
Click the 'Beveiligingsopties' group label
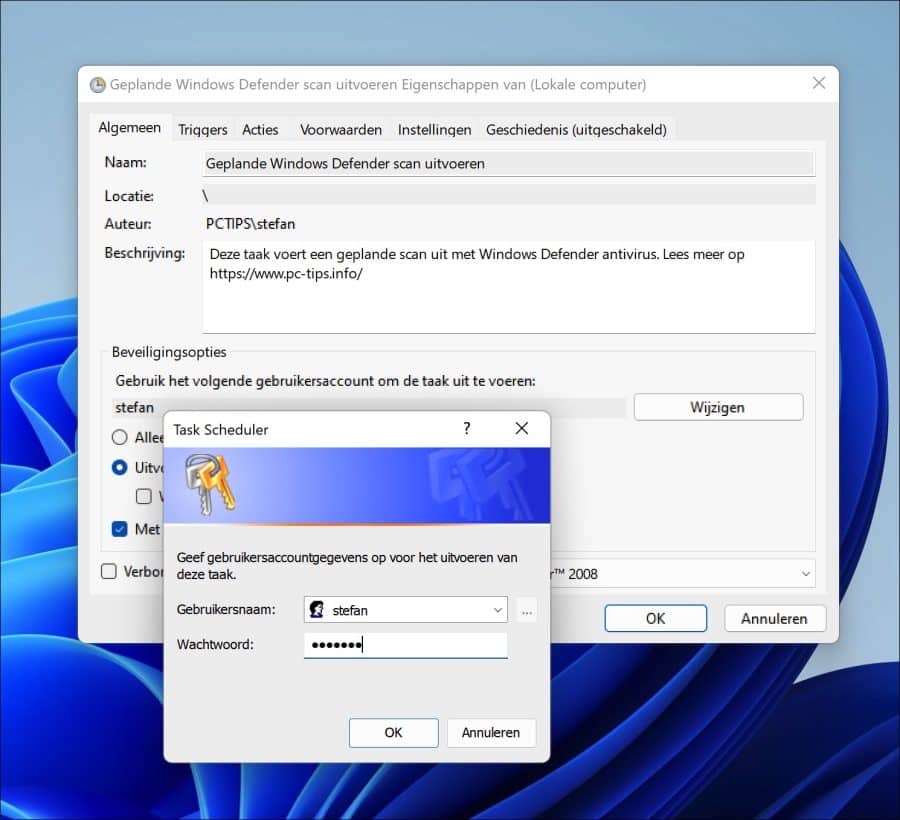169,352
